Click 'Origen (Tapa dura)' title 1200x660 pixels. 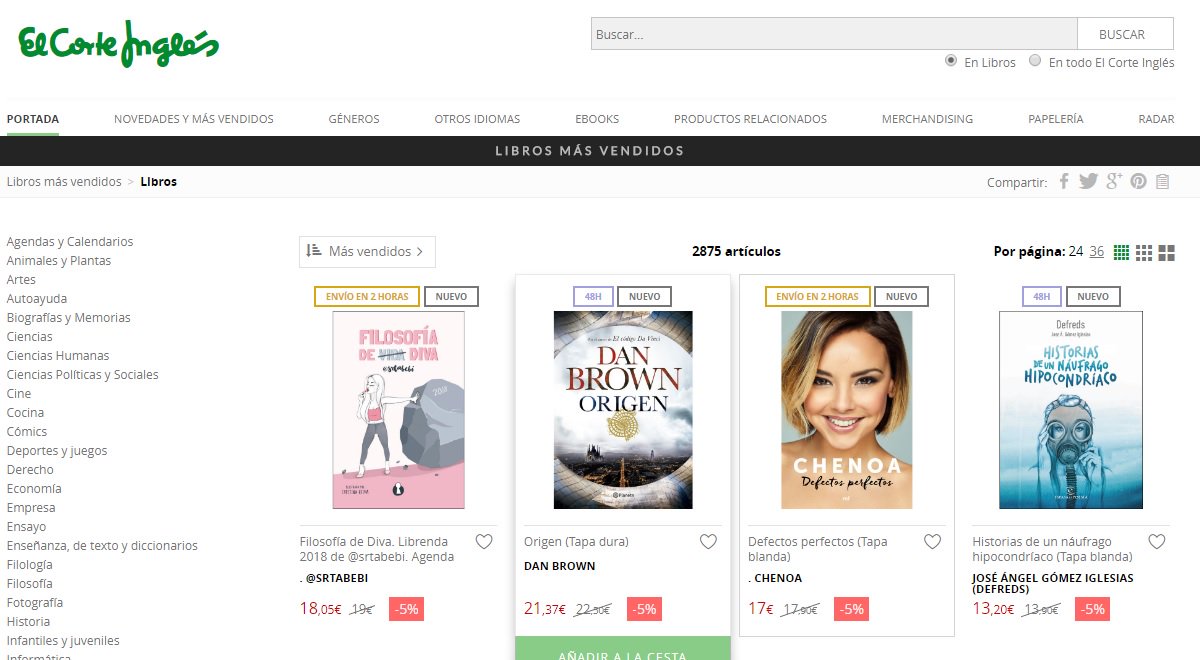point(576,542)
